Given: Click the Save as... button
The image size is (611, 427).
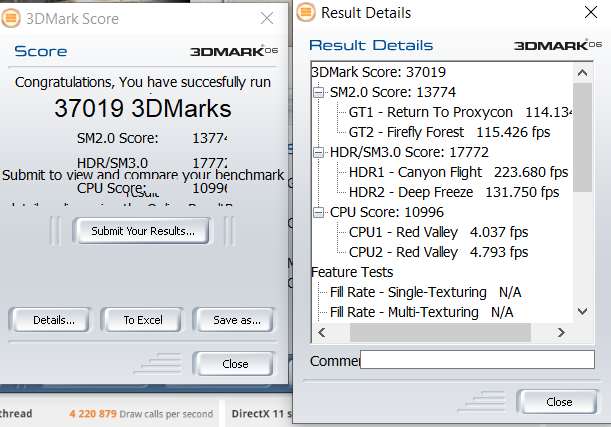Looking at the screenshot, I should [237, 320].
